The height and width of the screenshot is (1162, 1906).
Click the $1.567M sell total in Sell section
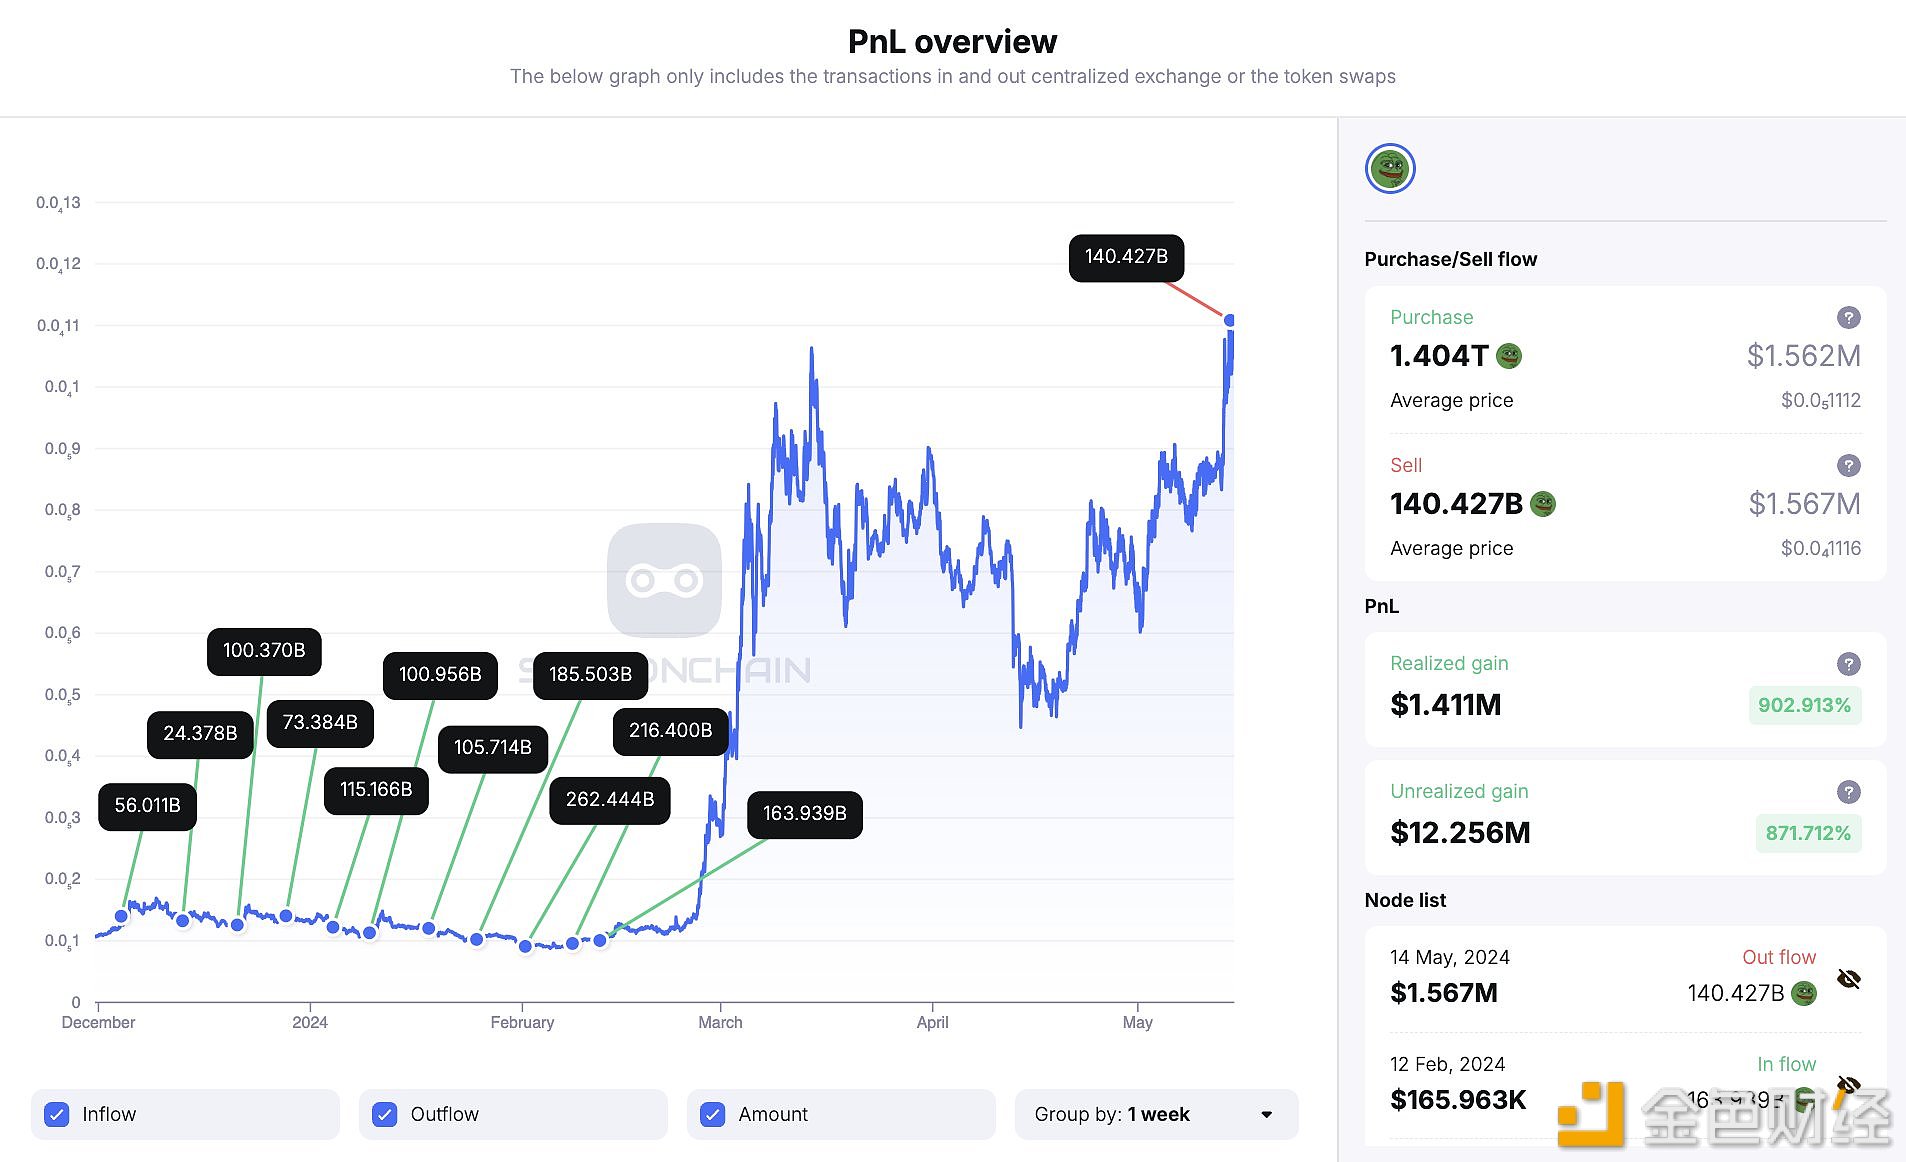click(1804, 504)
